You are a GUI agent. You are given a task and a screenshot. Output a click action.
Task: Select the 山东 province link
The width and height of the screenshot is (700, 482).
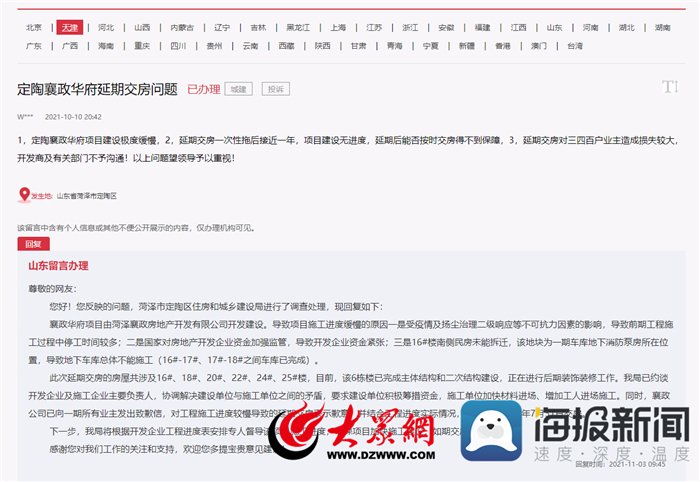point(555,28)
